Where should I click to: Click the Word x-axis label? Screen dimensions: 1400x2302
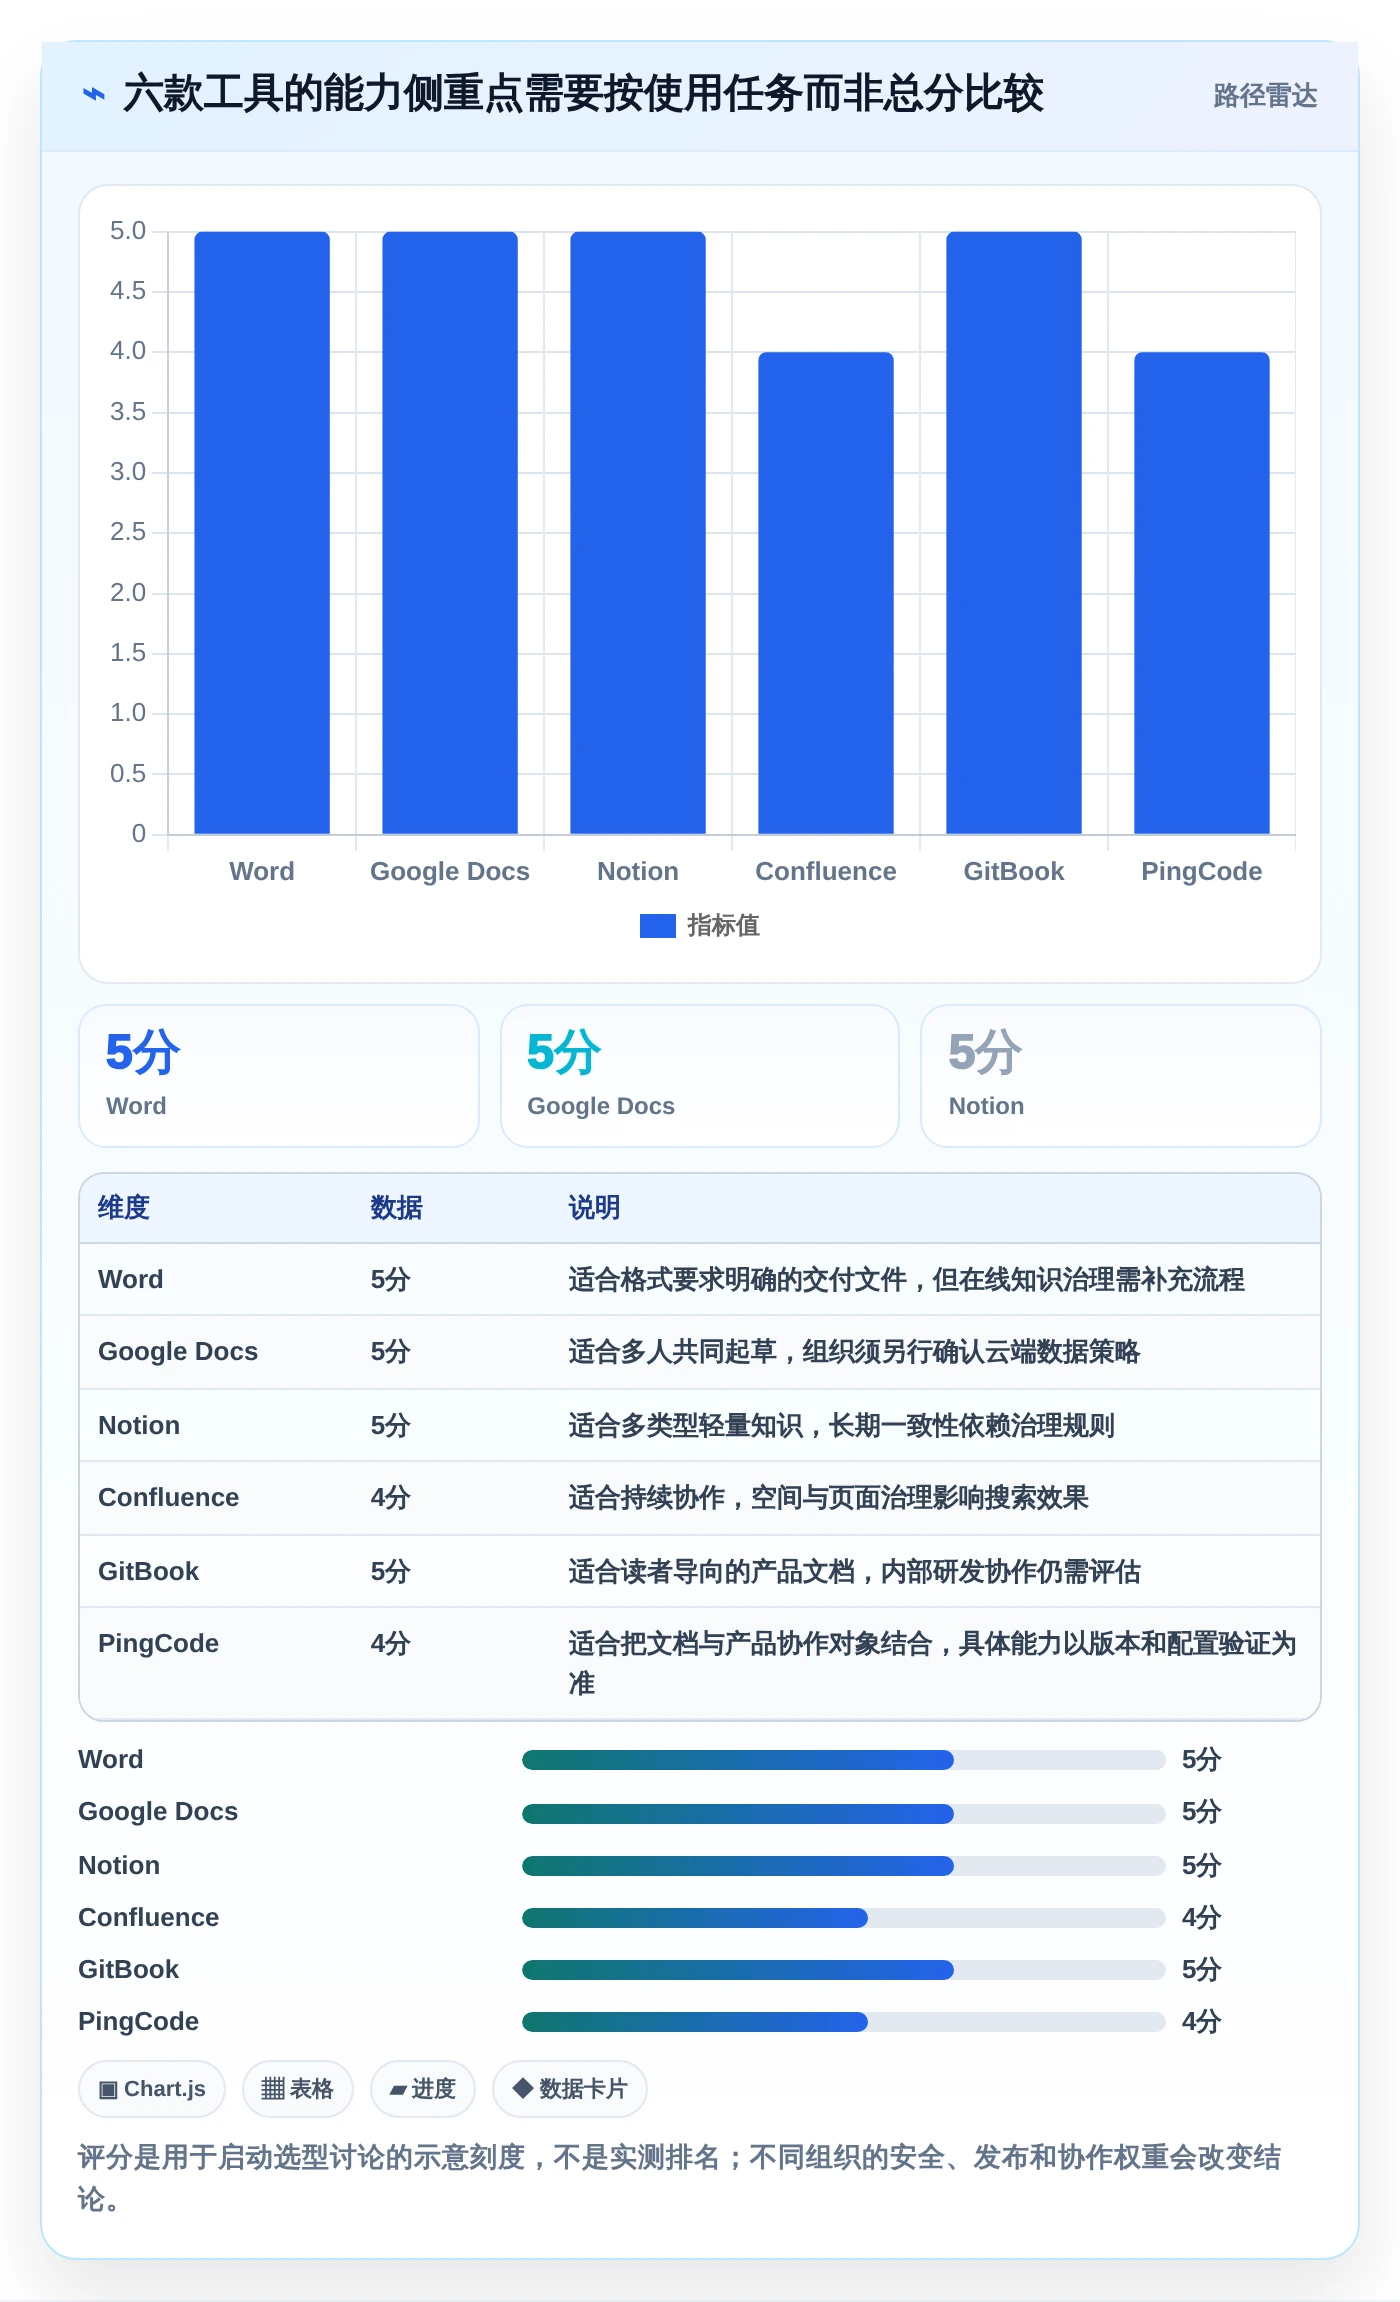[x=262, y=871]
